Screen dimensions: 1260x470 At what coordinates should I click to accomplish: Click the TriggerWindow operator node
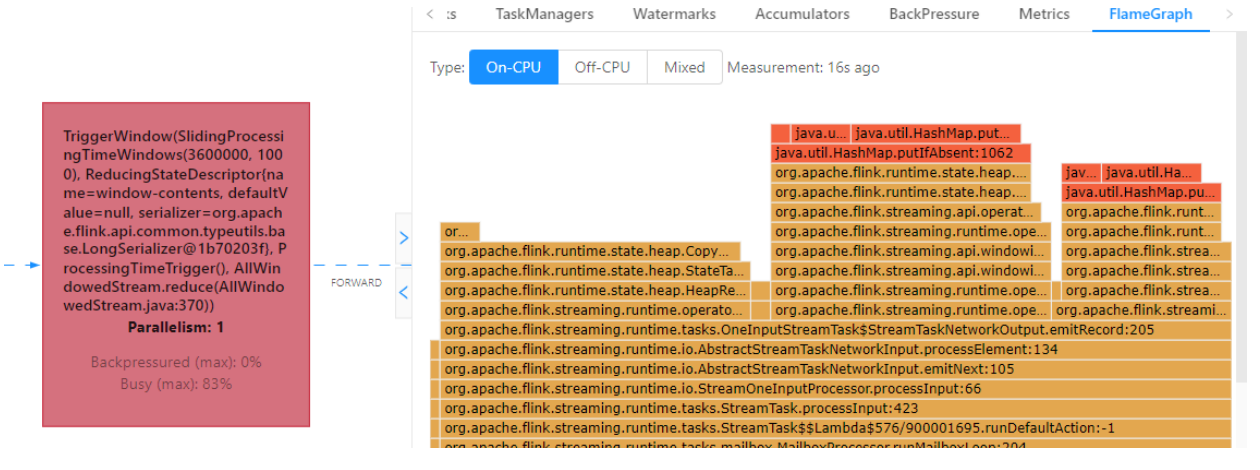pos(175,264)
